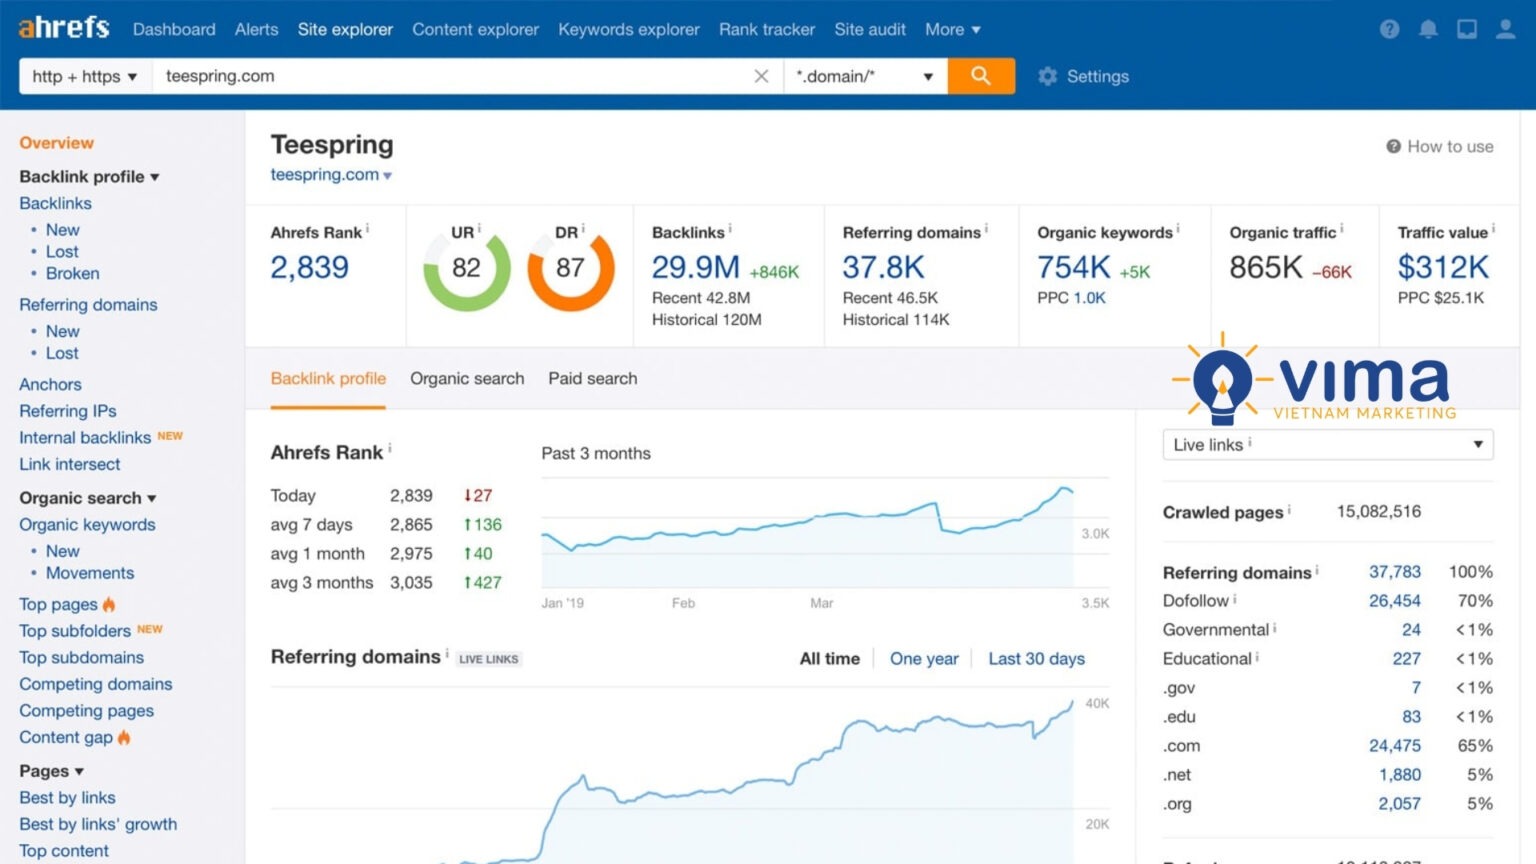Click the user account profile icon
This screenshot has height=864, width=1536.
tap(1505, 29)
